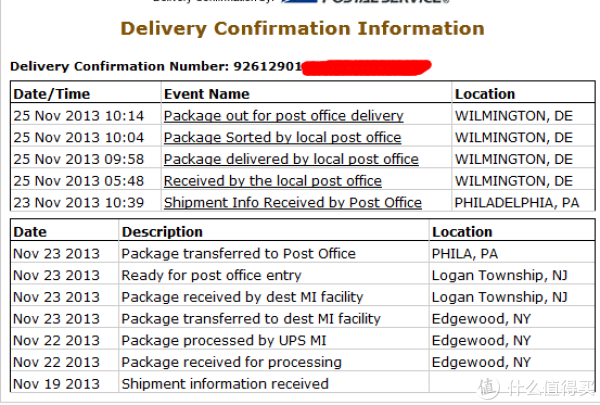Image resolution: width=600 pixels, height=405 pixels.
Task: Click the Delivery Confirmation Information heading
Action: (302, 29)
